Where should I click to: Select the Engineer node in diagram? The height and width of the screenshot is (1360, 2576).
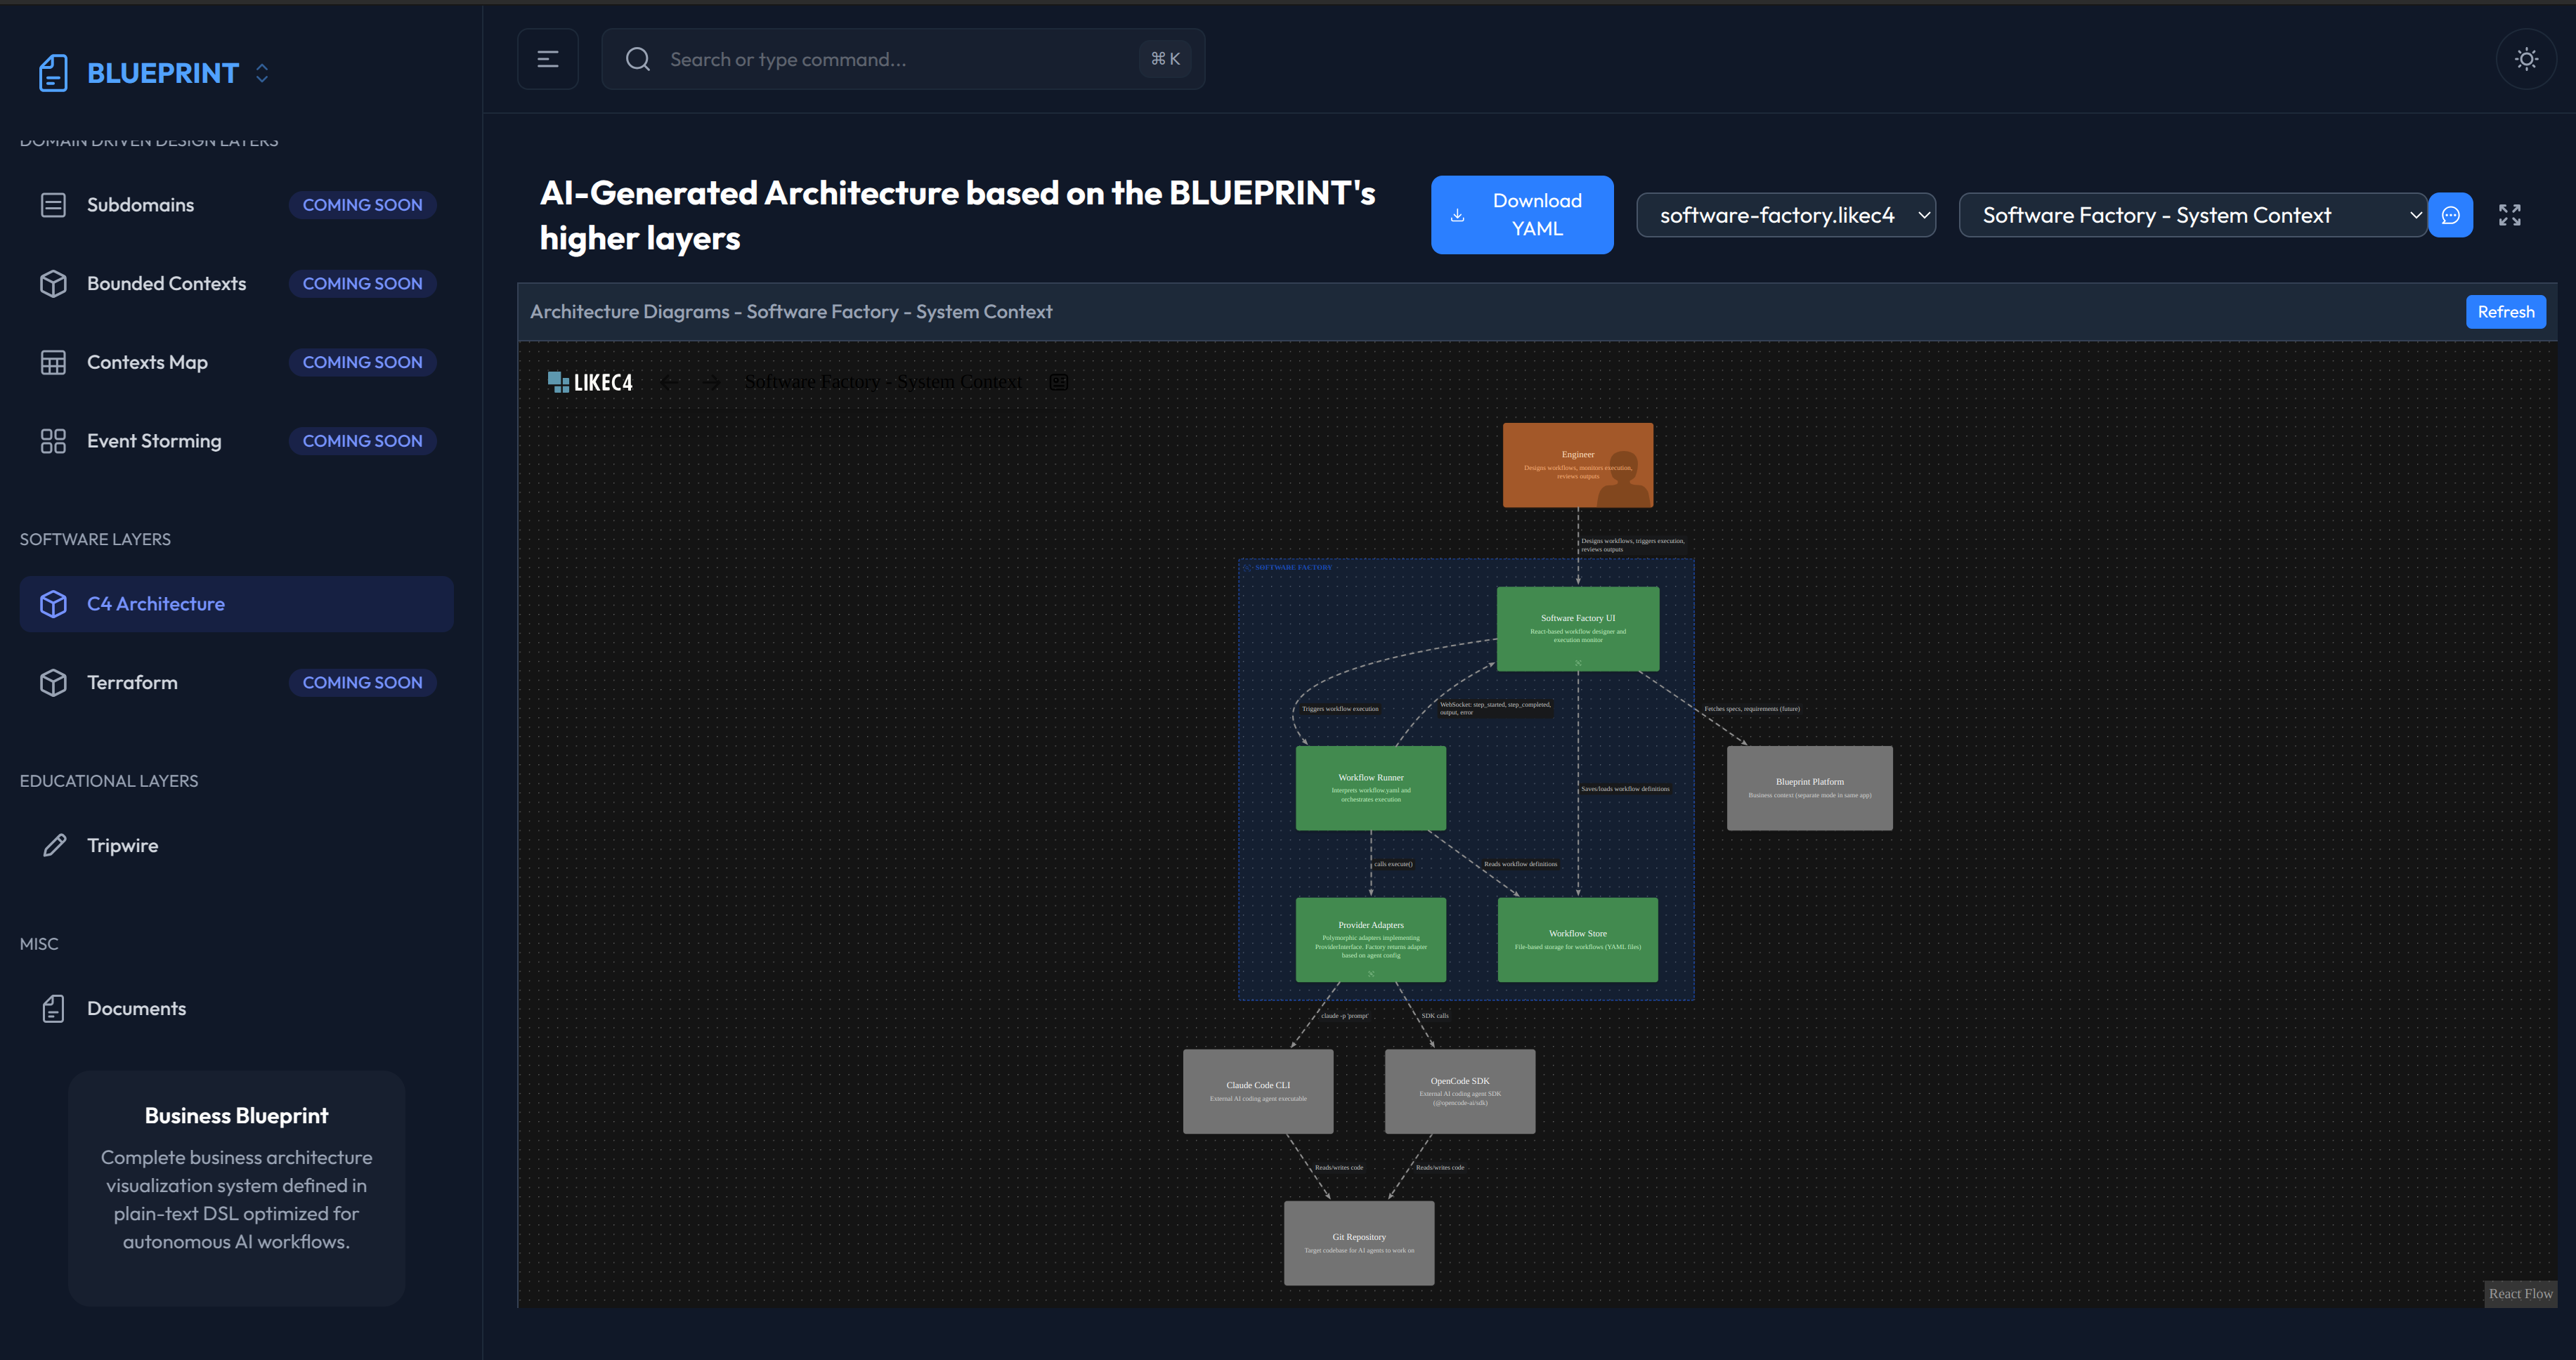point(1577,465)
